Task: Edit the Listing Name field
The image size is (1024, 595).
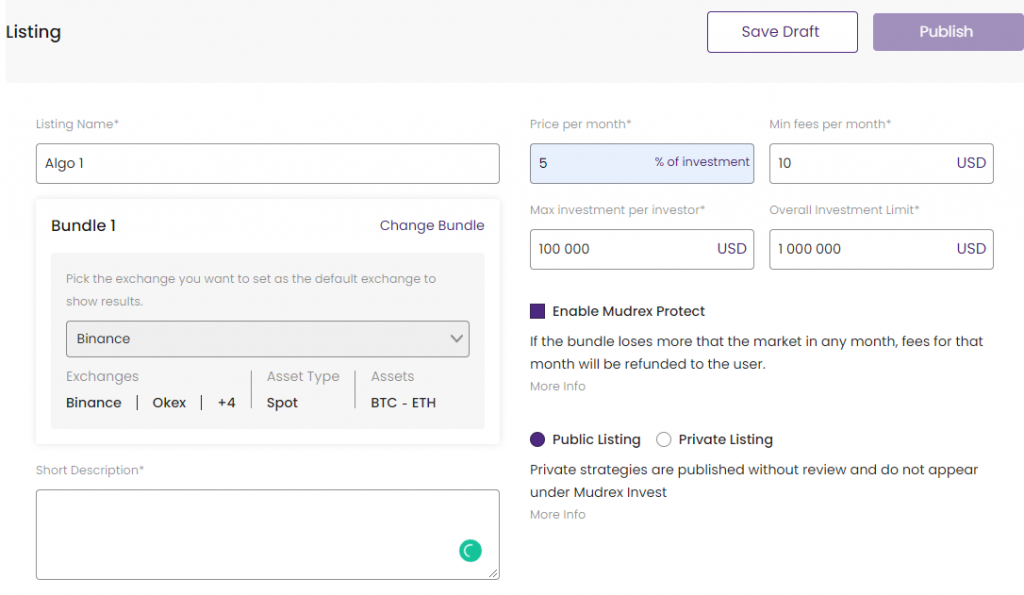Action: (x=268, y=163)
